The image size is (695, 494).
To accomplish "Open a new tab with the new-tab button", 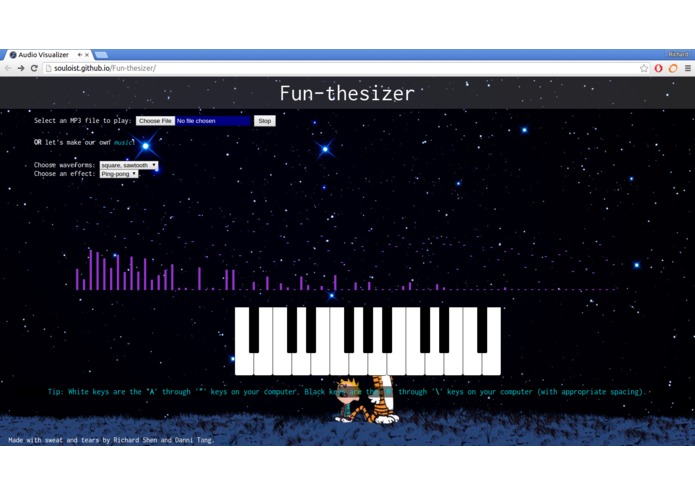I will pos(101,55).
